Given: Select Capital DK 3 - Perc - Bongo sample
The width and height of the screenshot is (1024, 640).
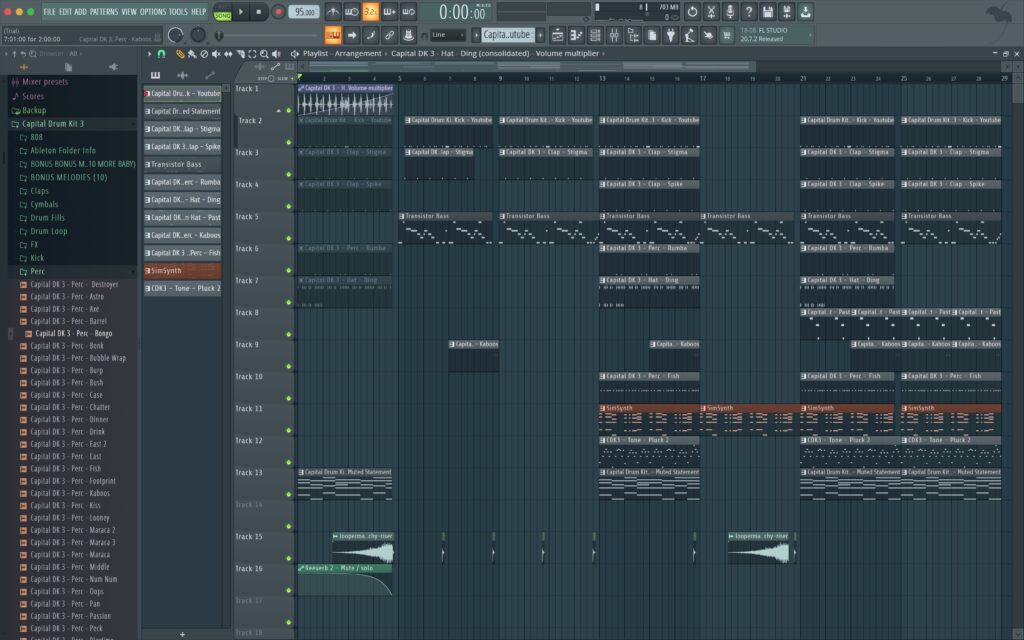Looking at the screenshot, I should (73, 333).
